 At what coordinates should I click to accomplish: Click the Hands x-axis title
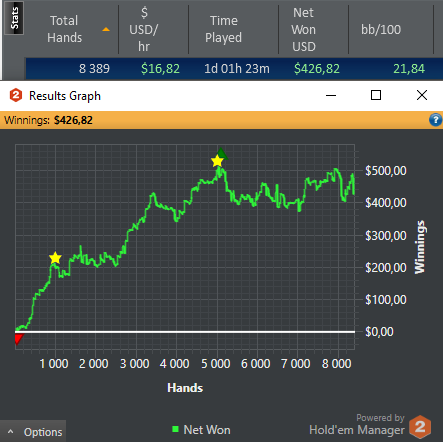pyautogui.click(x=185, y=388)
